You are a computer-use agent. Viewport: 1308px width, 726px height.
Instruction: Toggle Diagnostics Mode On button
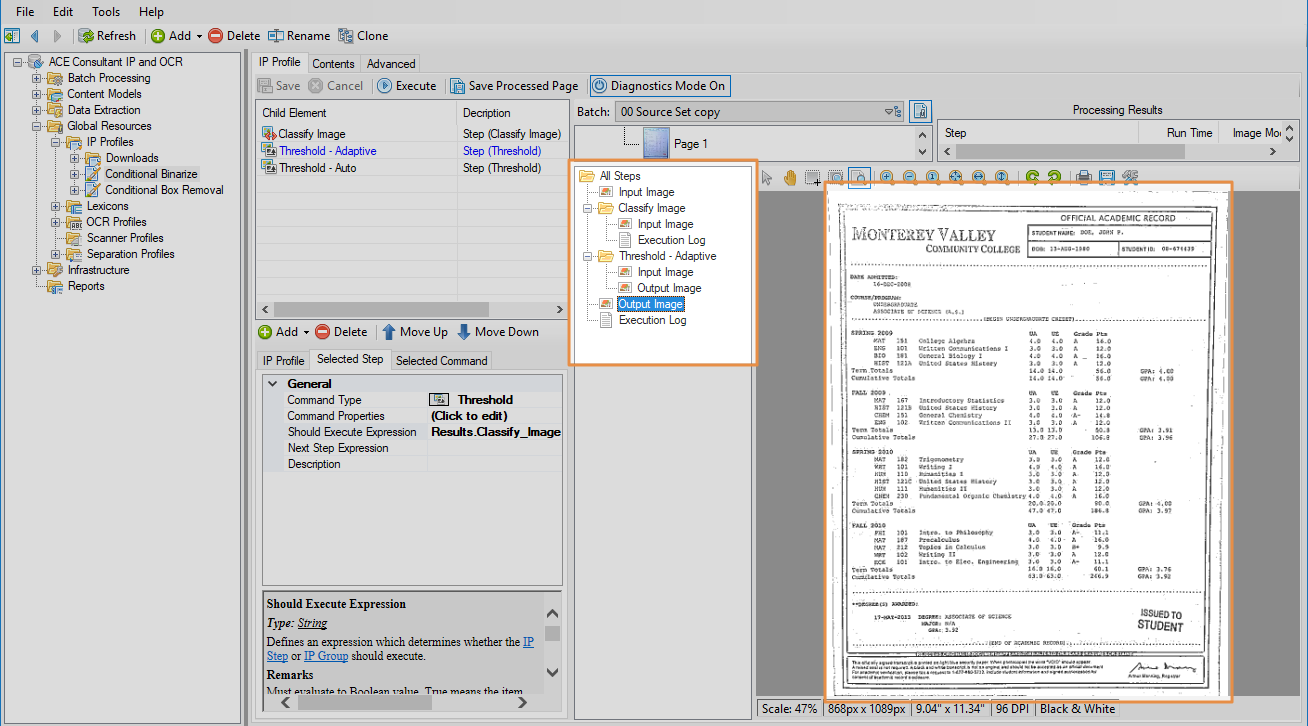coord(659,86)
